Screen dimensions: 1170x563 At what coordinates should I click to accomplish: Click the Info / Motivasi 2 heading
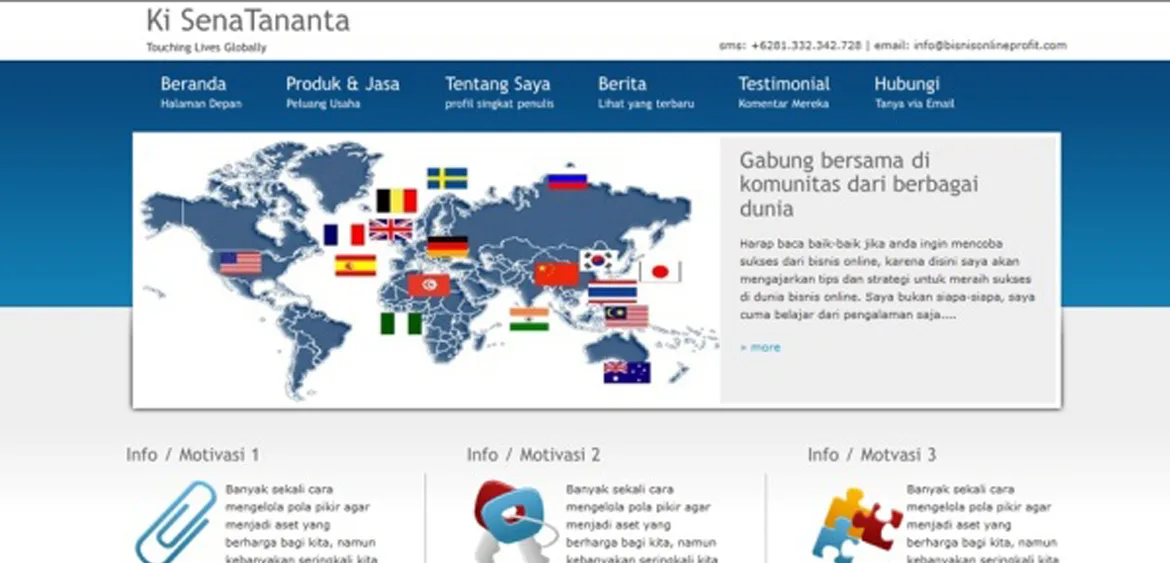(x=534, y=454)
